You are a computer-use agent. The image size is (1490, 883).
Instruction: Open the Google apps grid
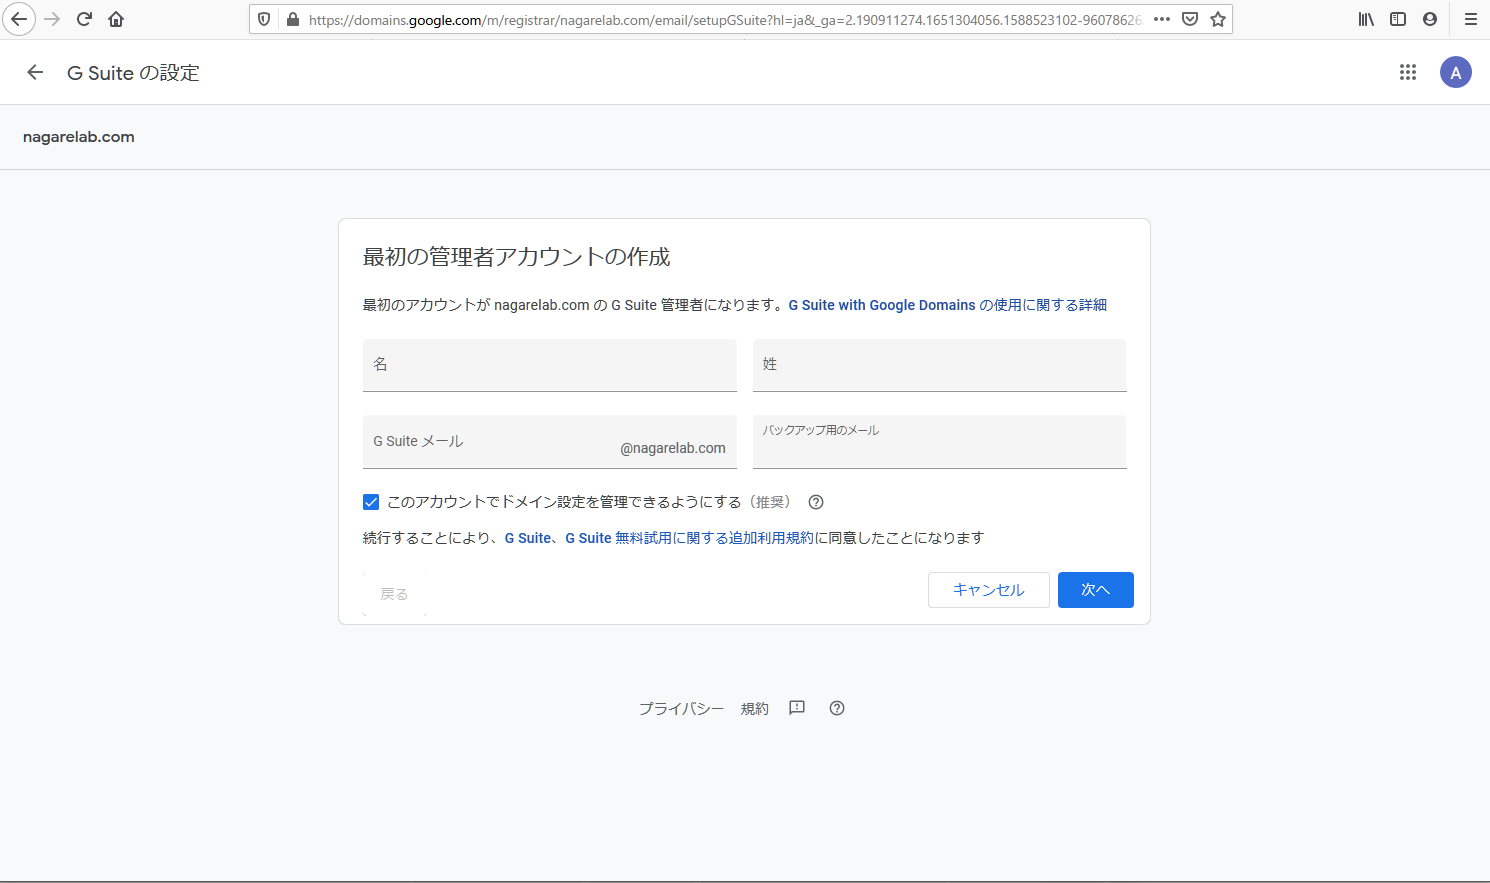1408,72
